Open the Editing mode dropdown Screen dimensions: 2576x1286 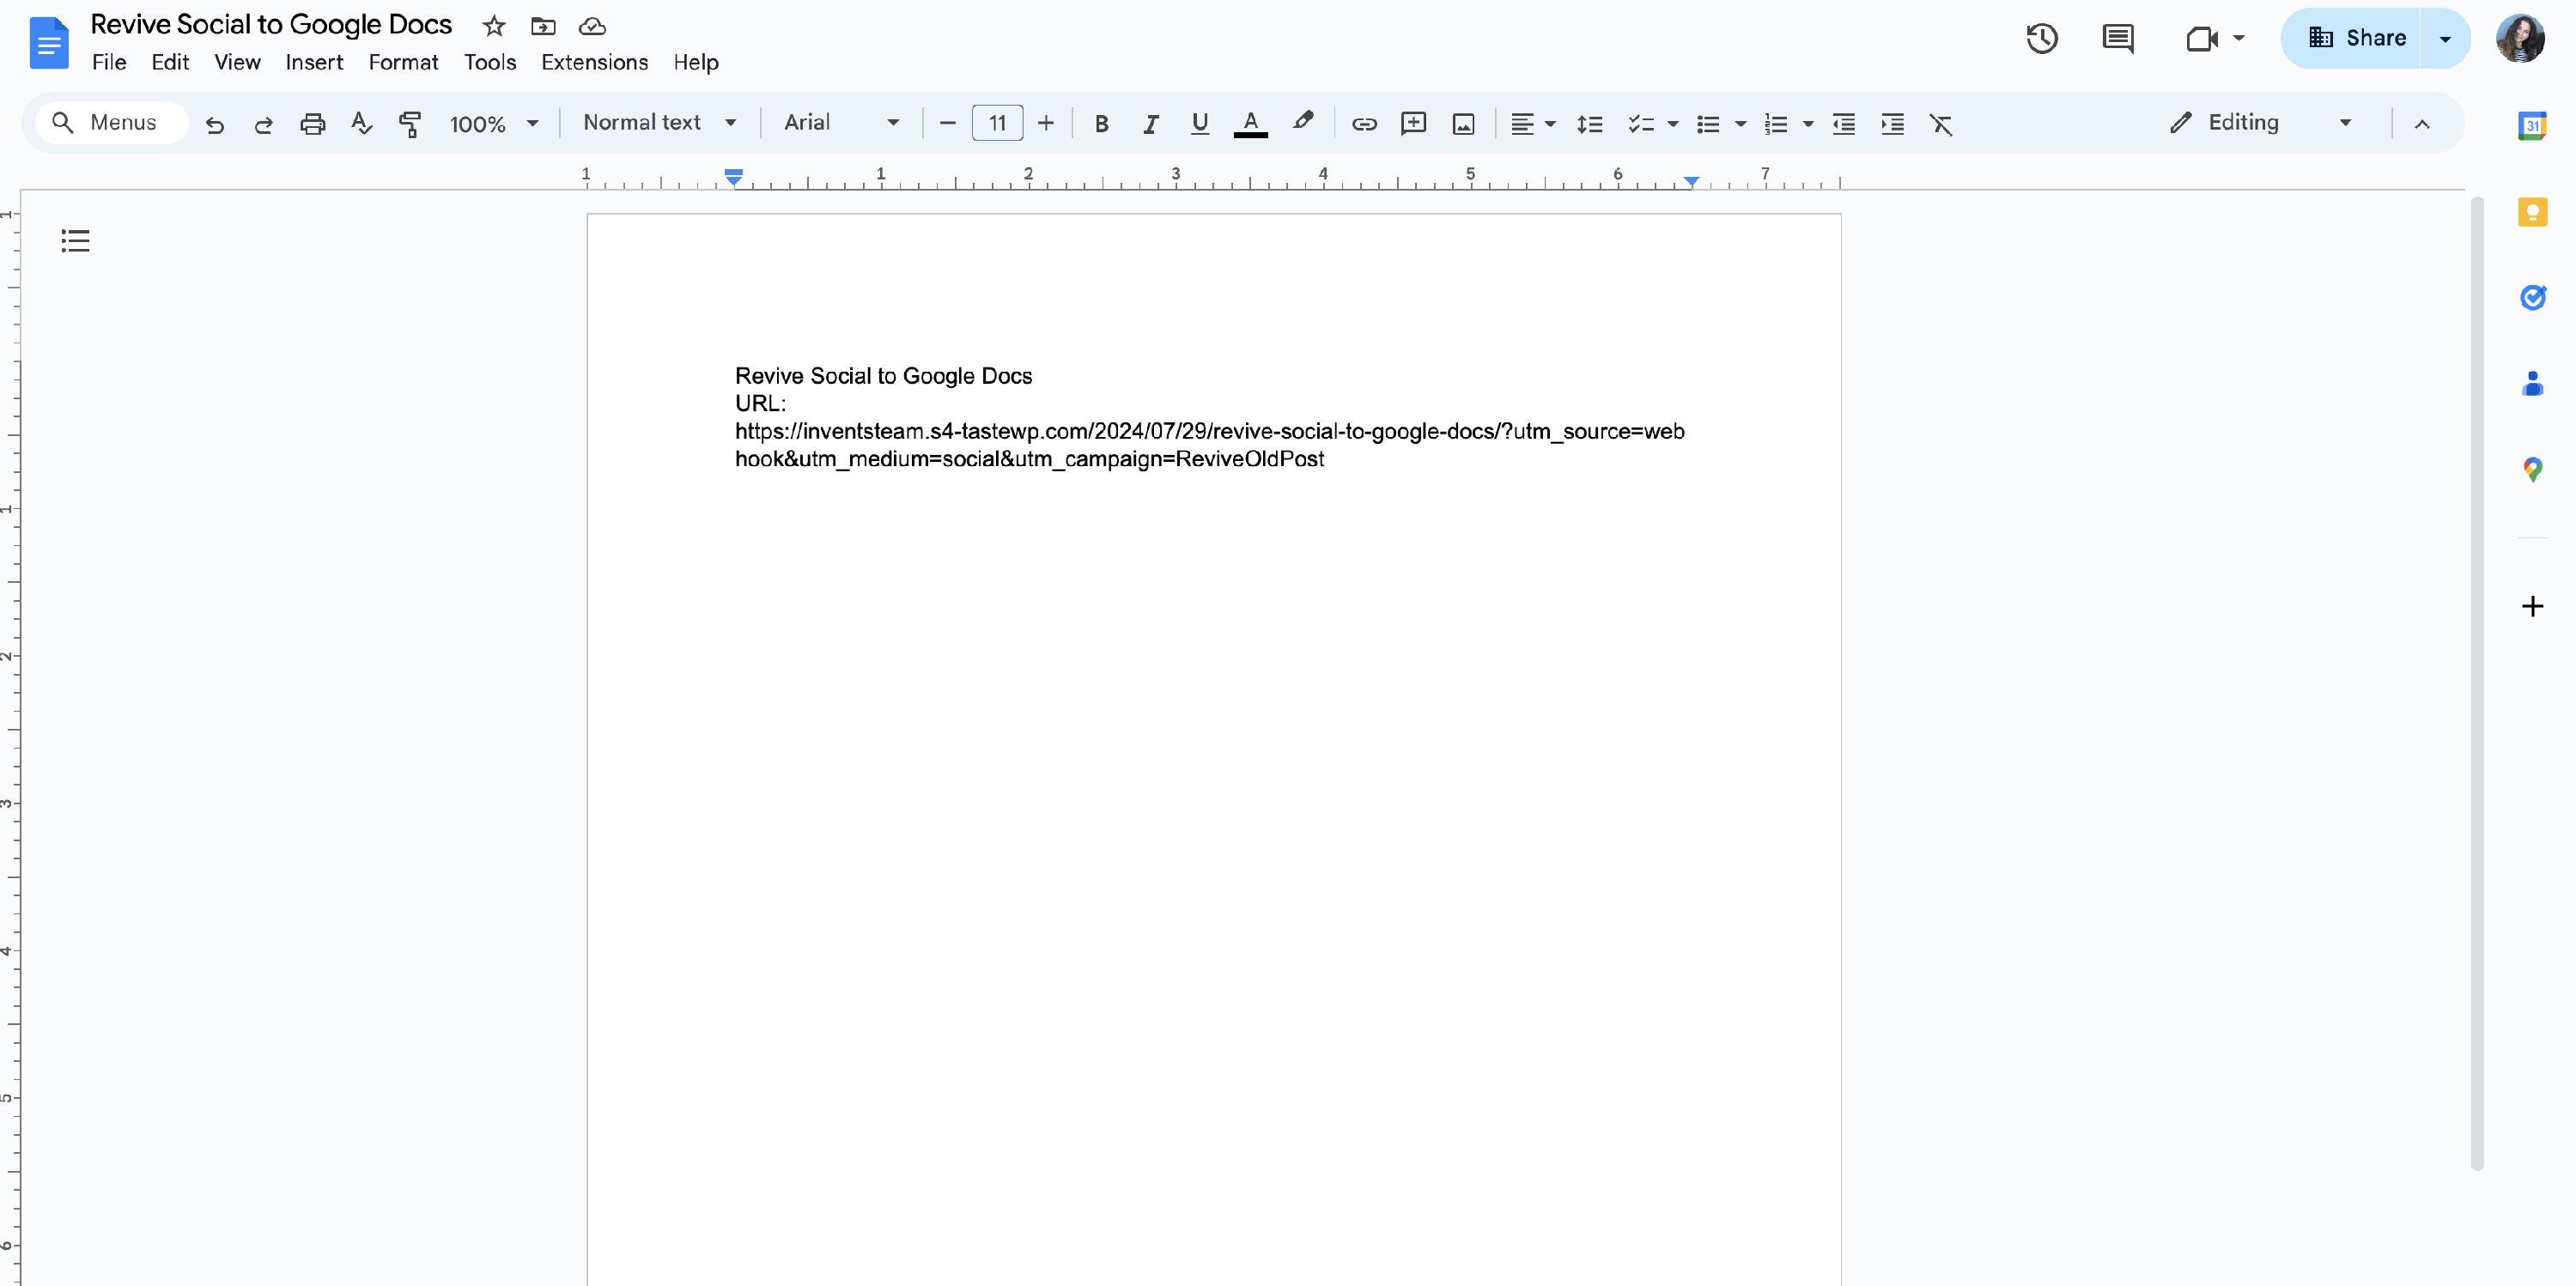2261,123
